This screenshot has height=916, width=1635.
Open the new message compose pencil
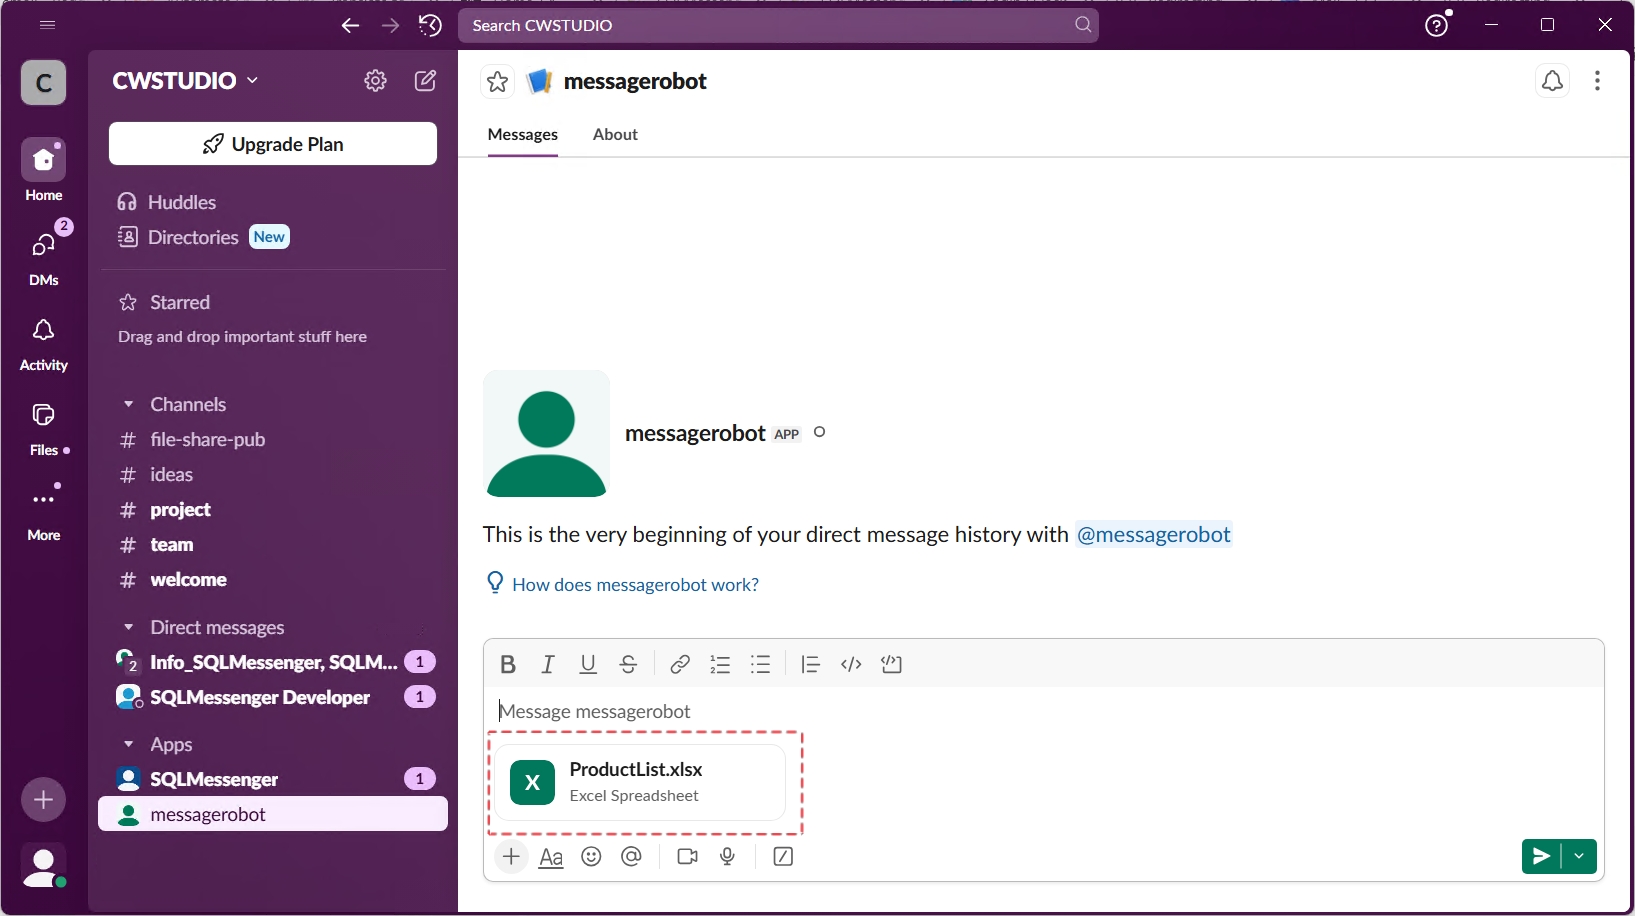pos(425,80)
